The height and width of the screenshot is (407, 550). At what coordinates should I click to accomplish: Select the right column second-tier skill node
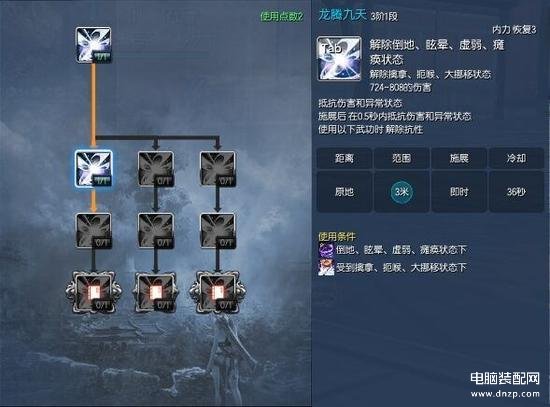point(217,169)
